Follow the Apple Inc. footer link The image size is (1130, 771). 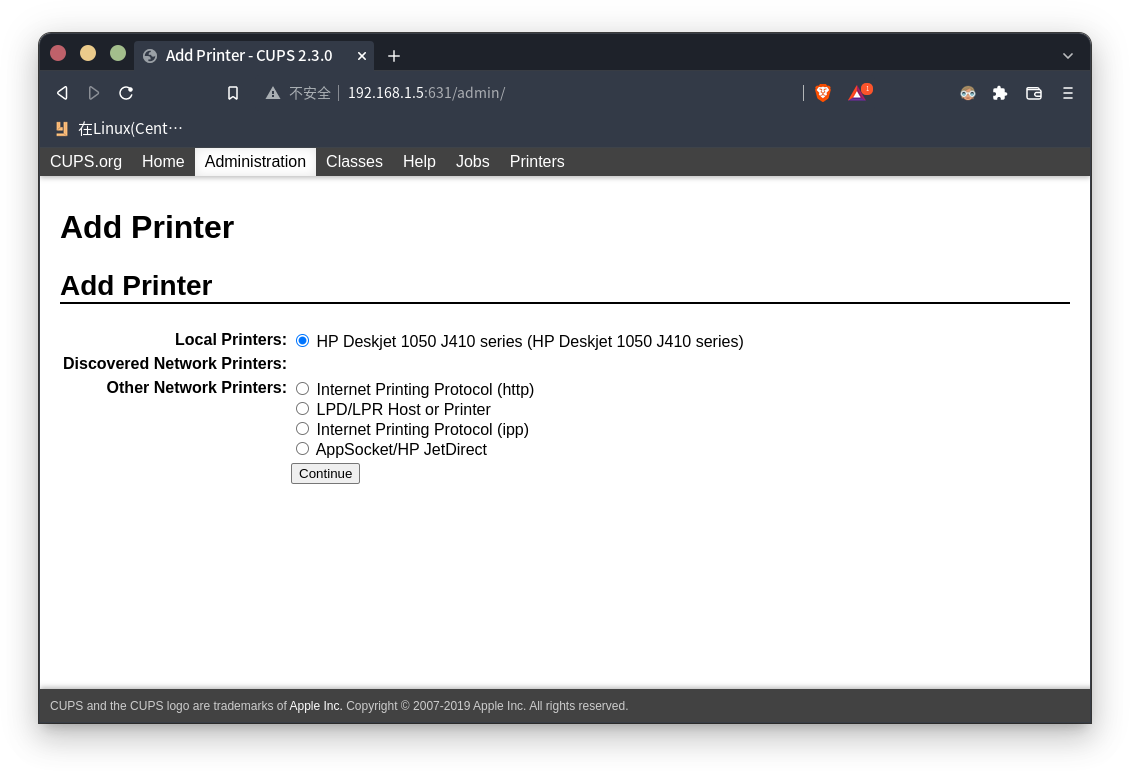pyautogui.click(x=316, y=706)
